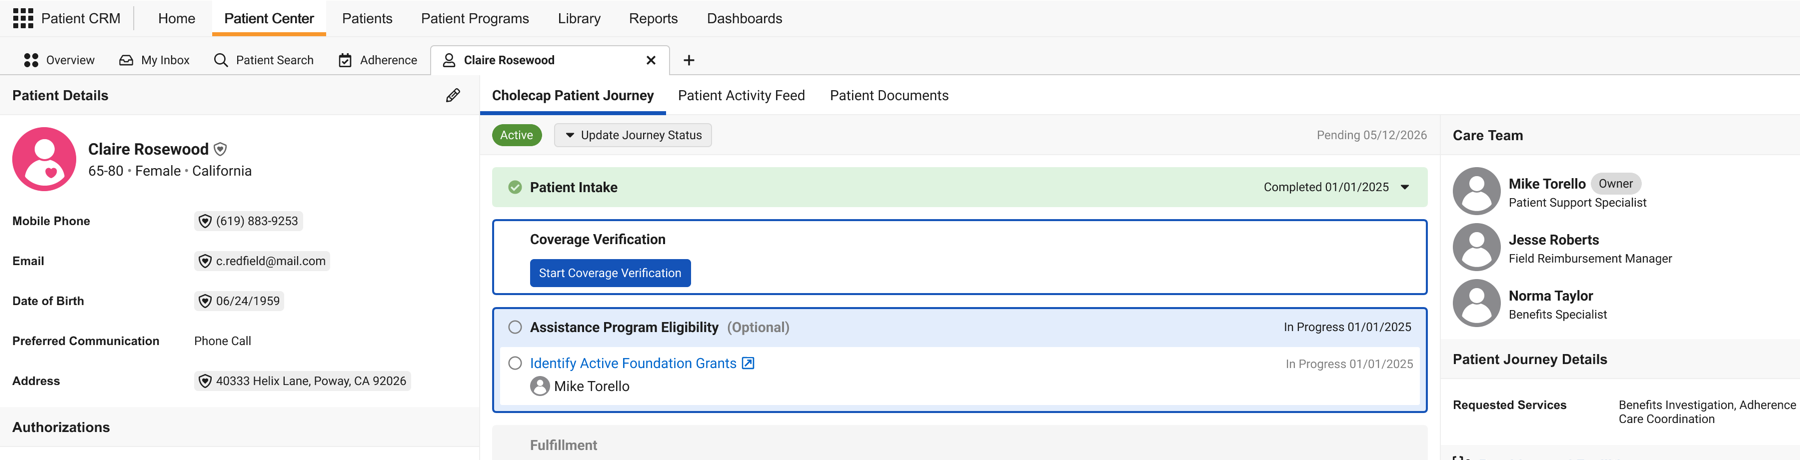1800x460 pixels.
Task: Select the Assistance Program Eligibility radio circle
Action: pyautogui.click(x=515, y=327)
